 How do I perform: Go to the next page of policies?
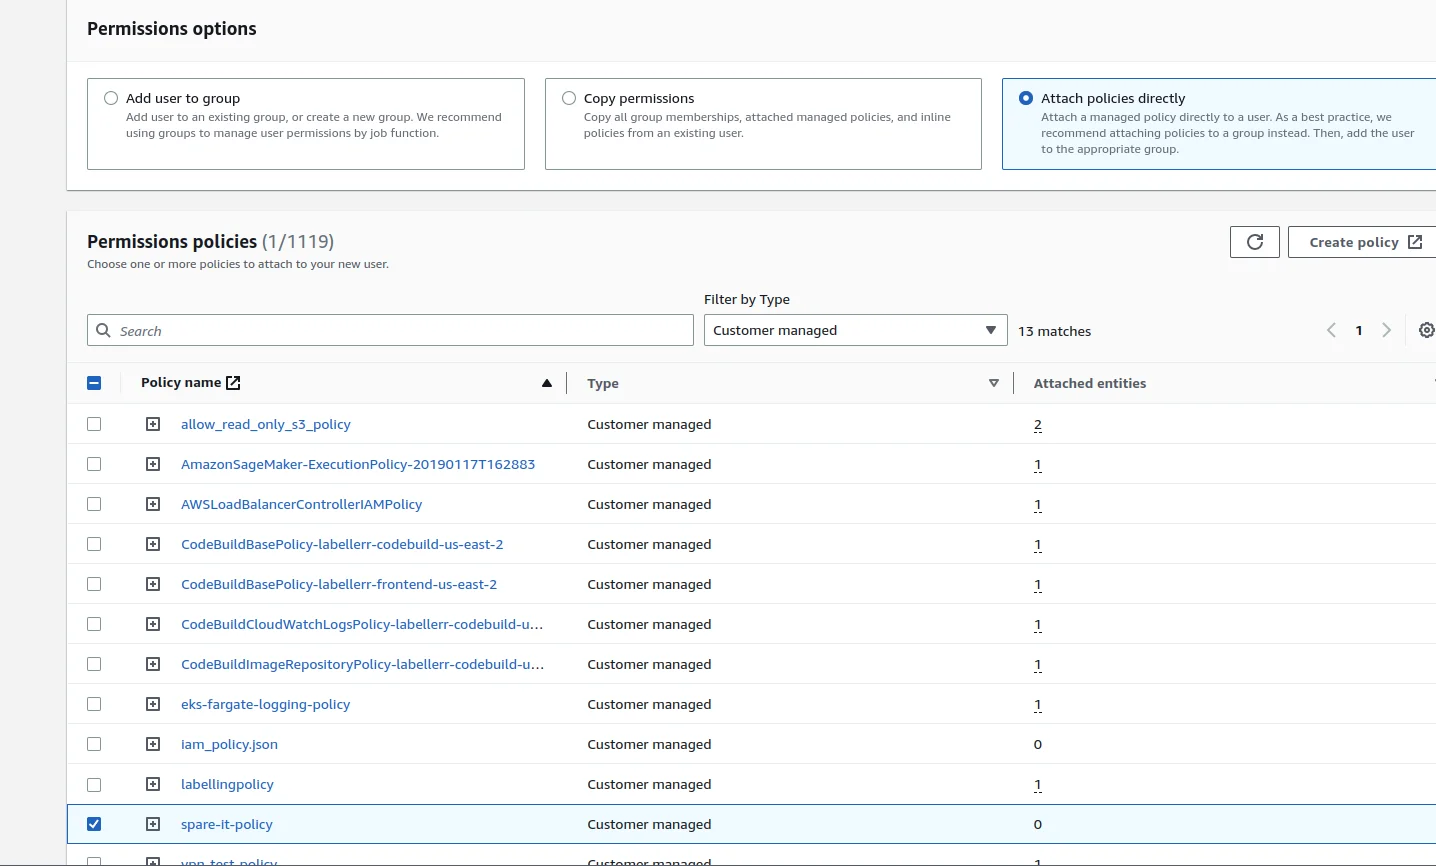click(1386, 330)
